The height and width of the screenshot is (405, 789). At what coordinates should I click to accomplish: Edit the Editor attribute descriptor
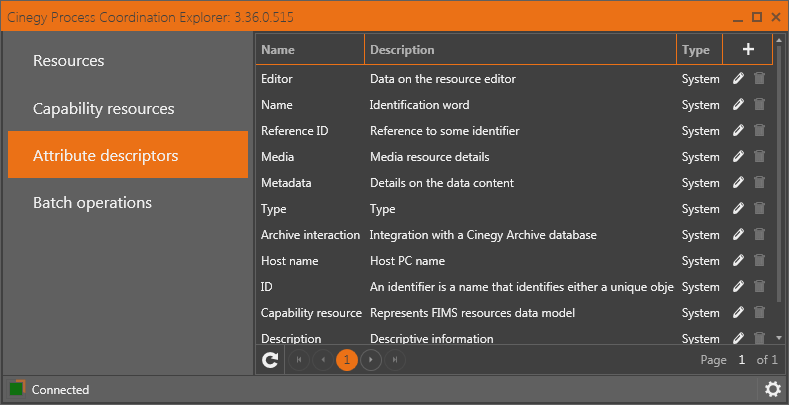[738, 78]
